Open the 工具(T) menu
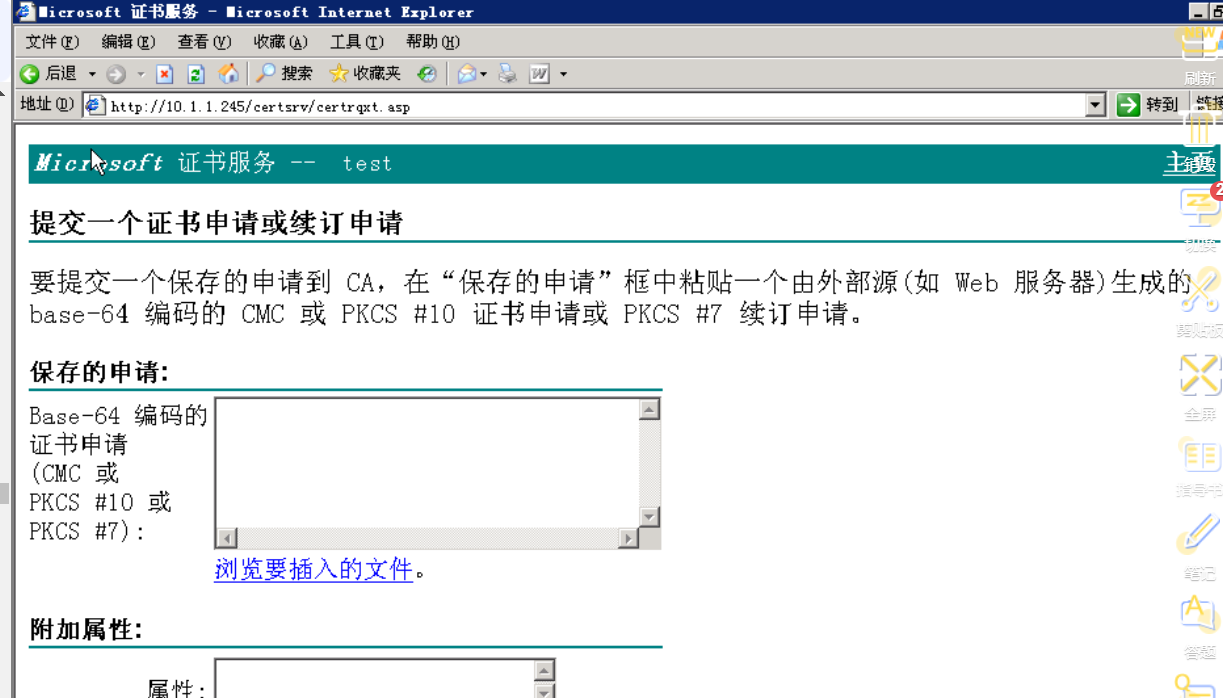The width and height of the screenshot is (1223, 698). coord(357,42)
